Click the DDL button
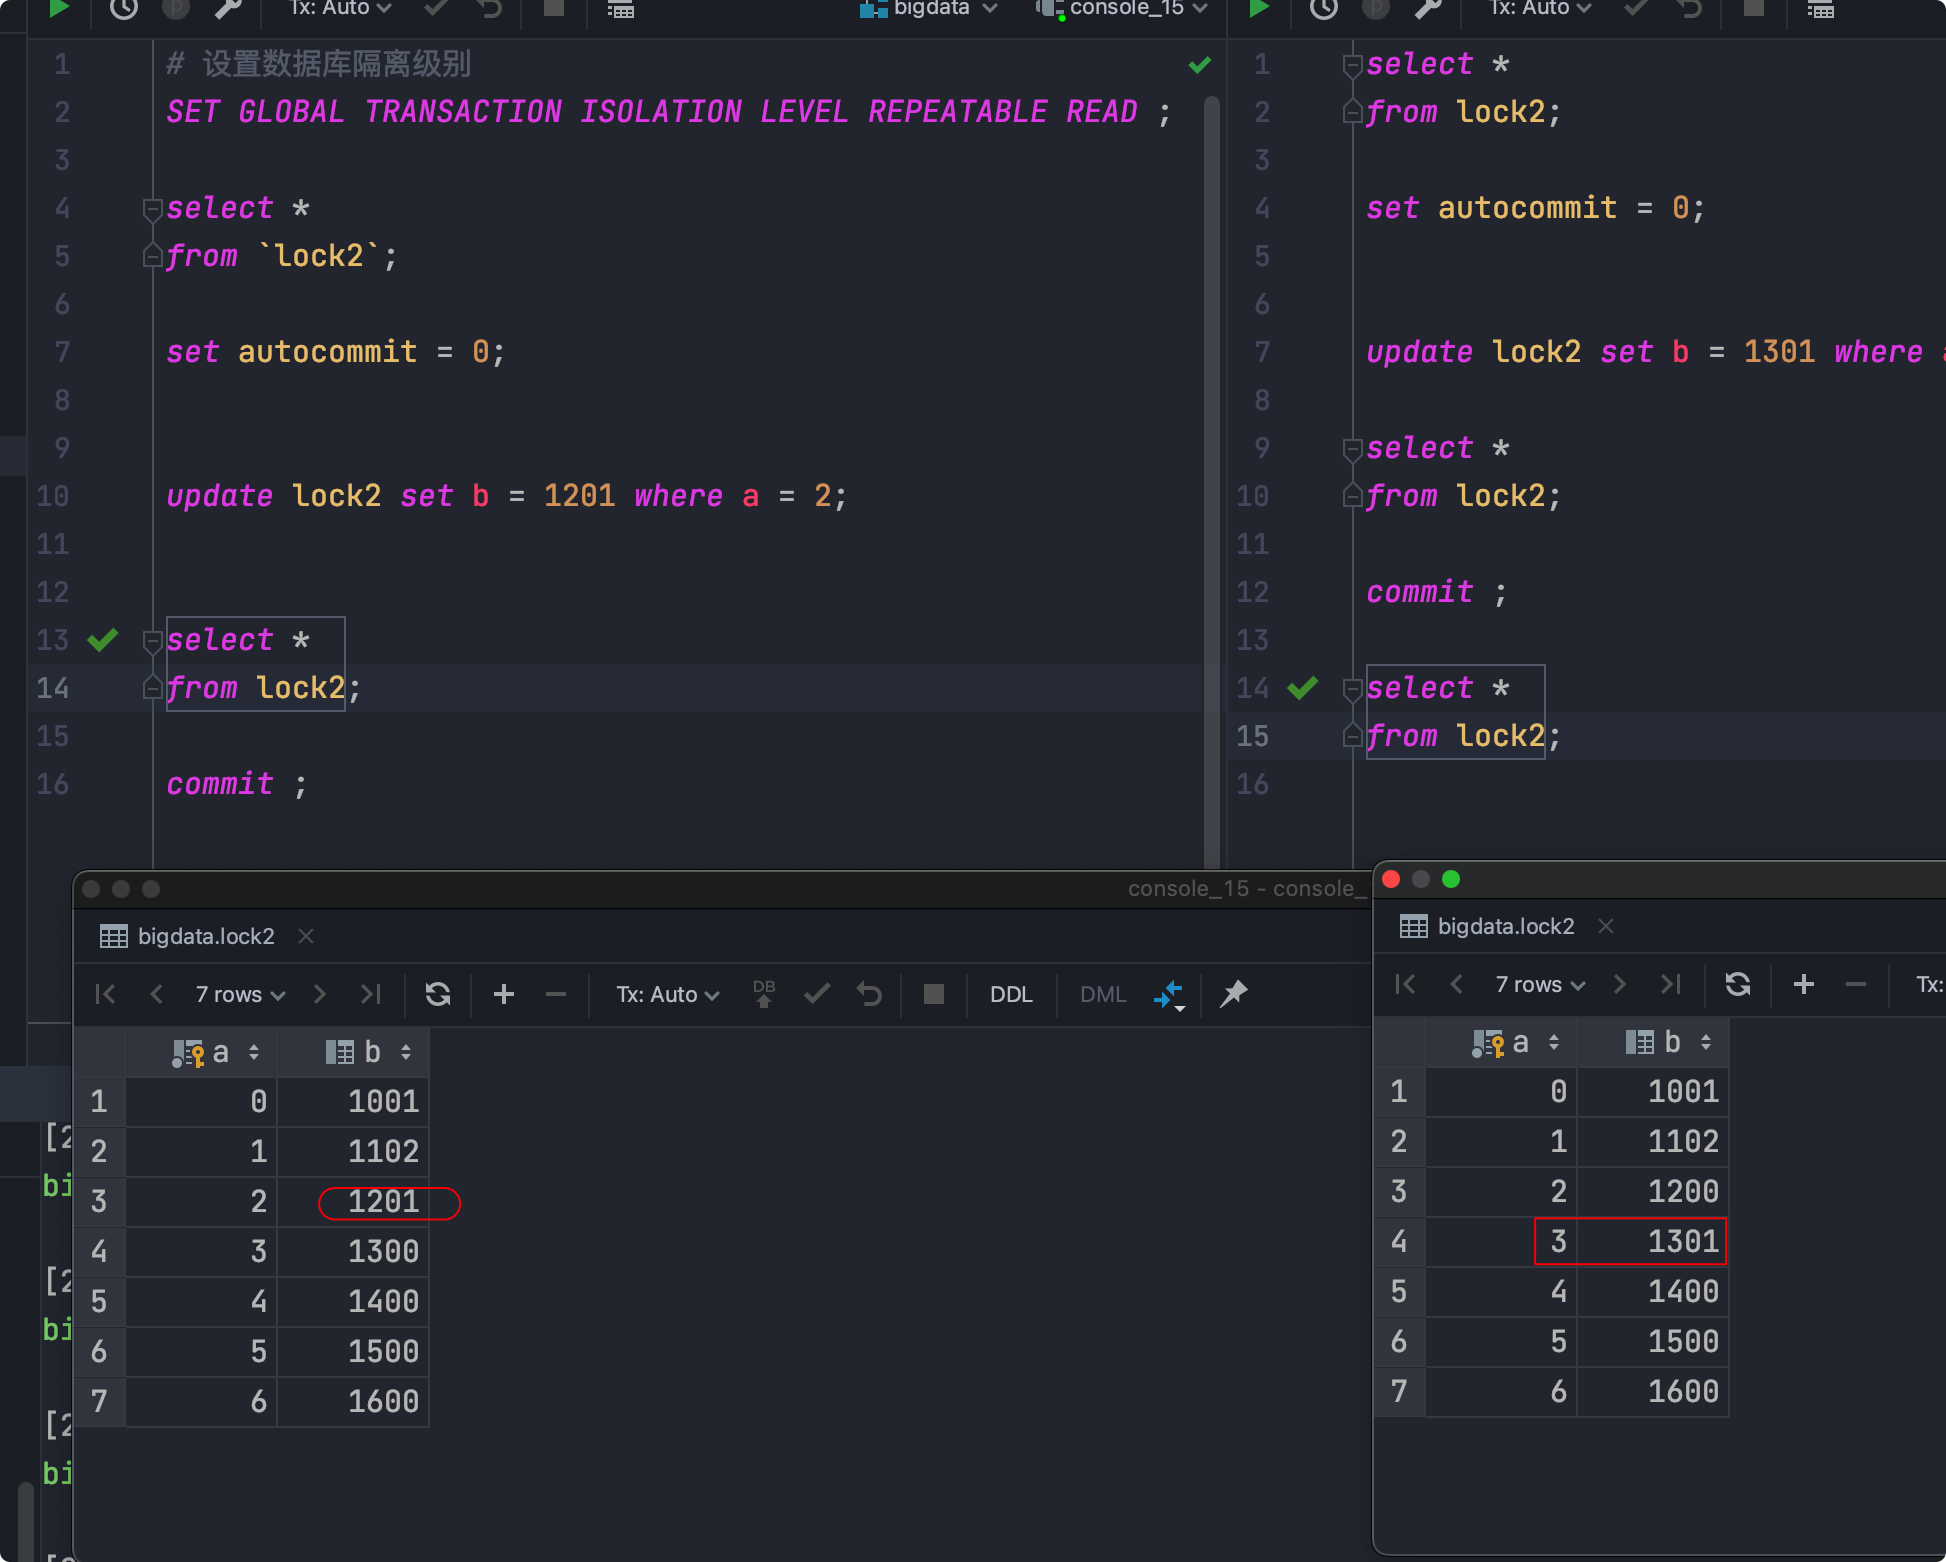1946x1562 pixels. tap(1010, 994)
